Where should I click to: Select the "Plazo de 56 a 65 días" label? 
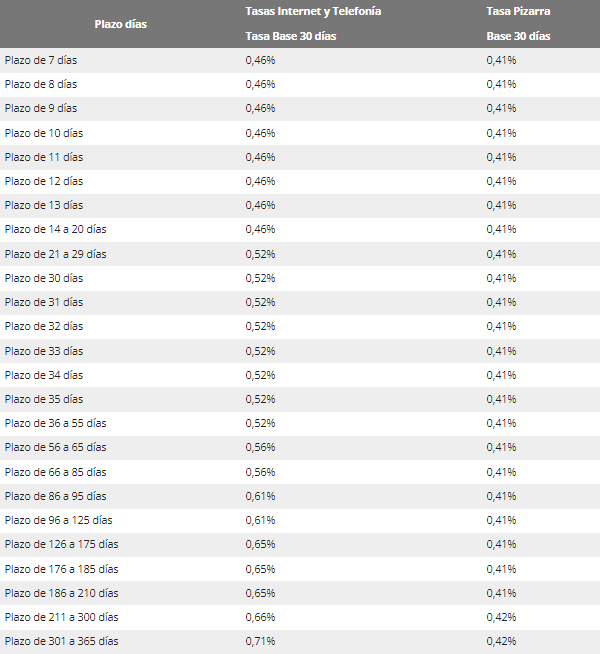click(x=55, y=447)
